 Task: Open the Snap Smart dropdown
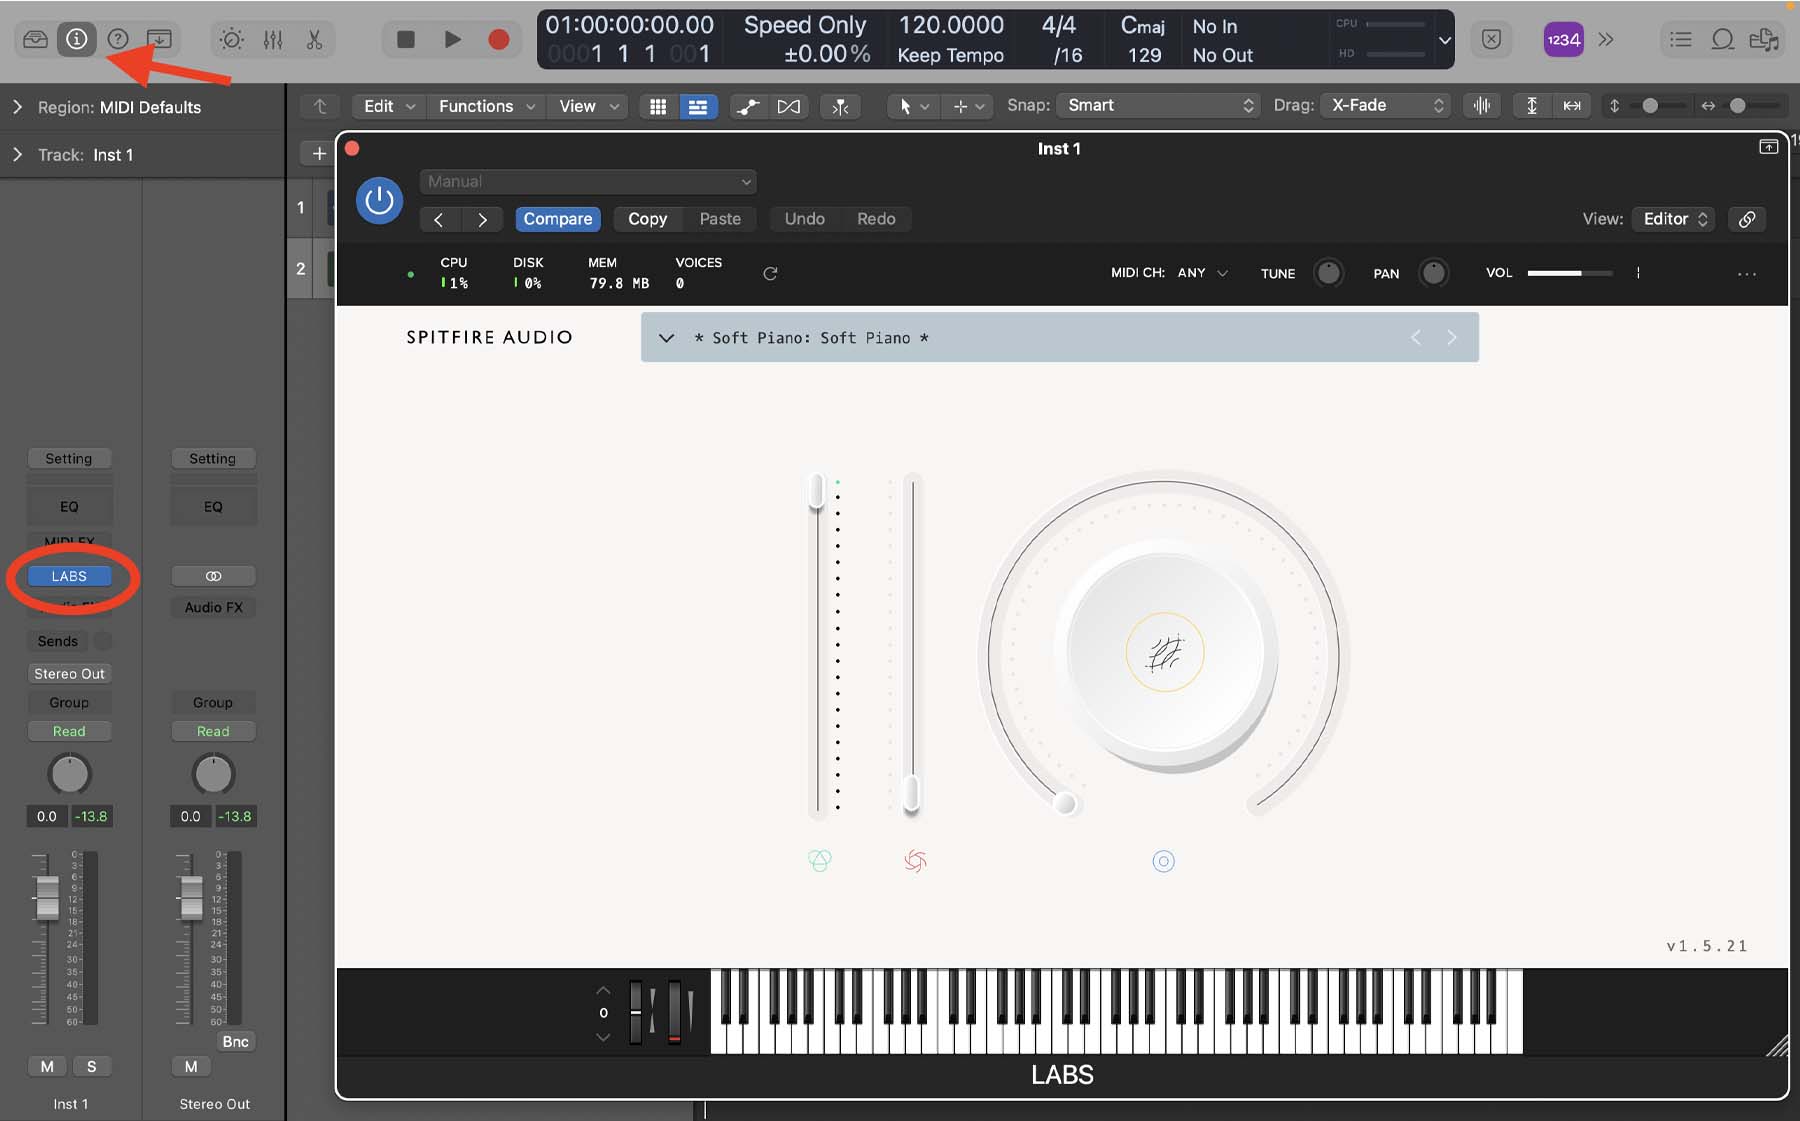point(1159,105)
